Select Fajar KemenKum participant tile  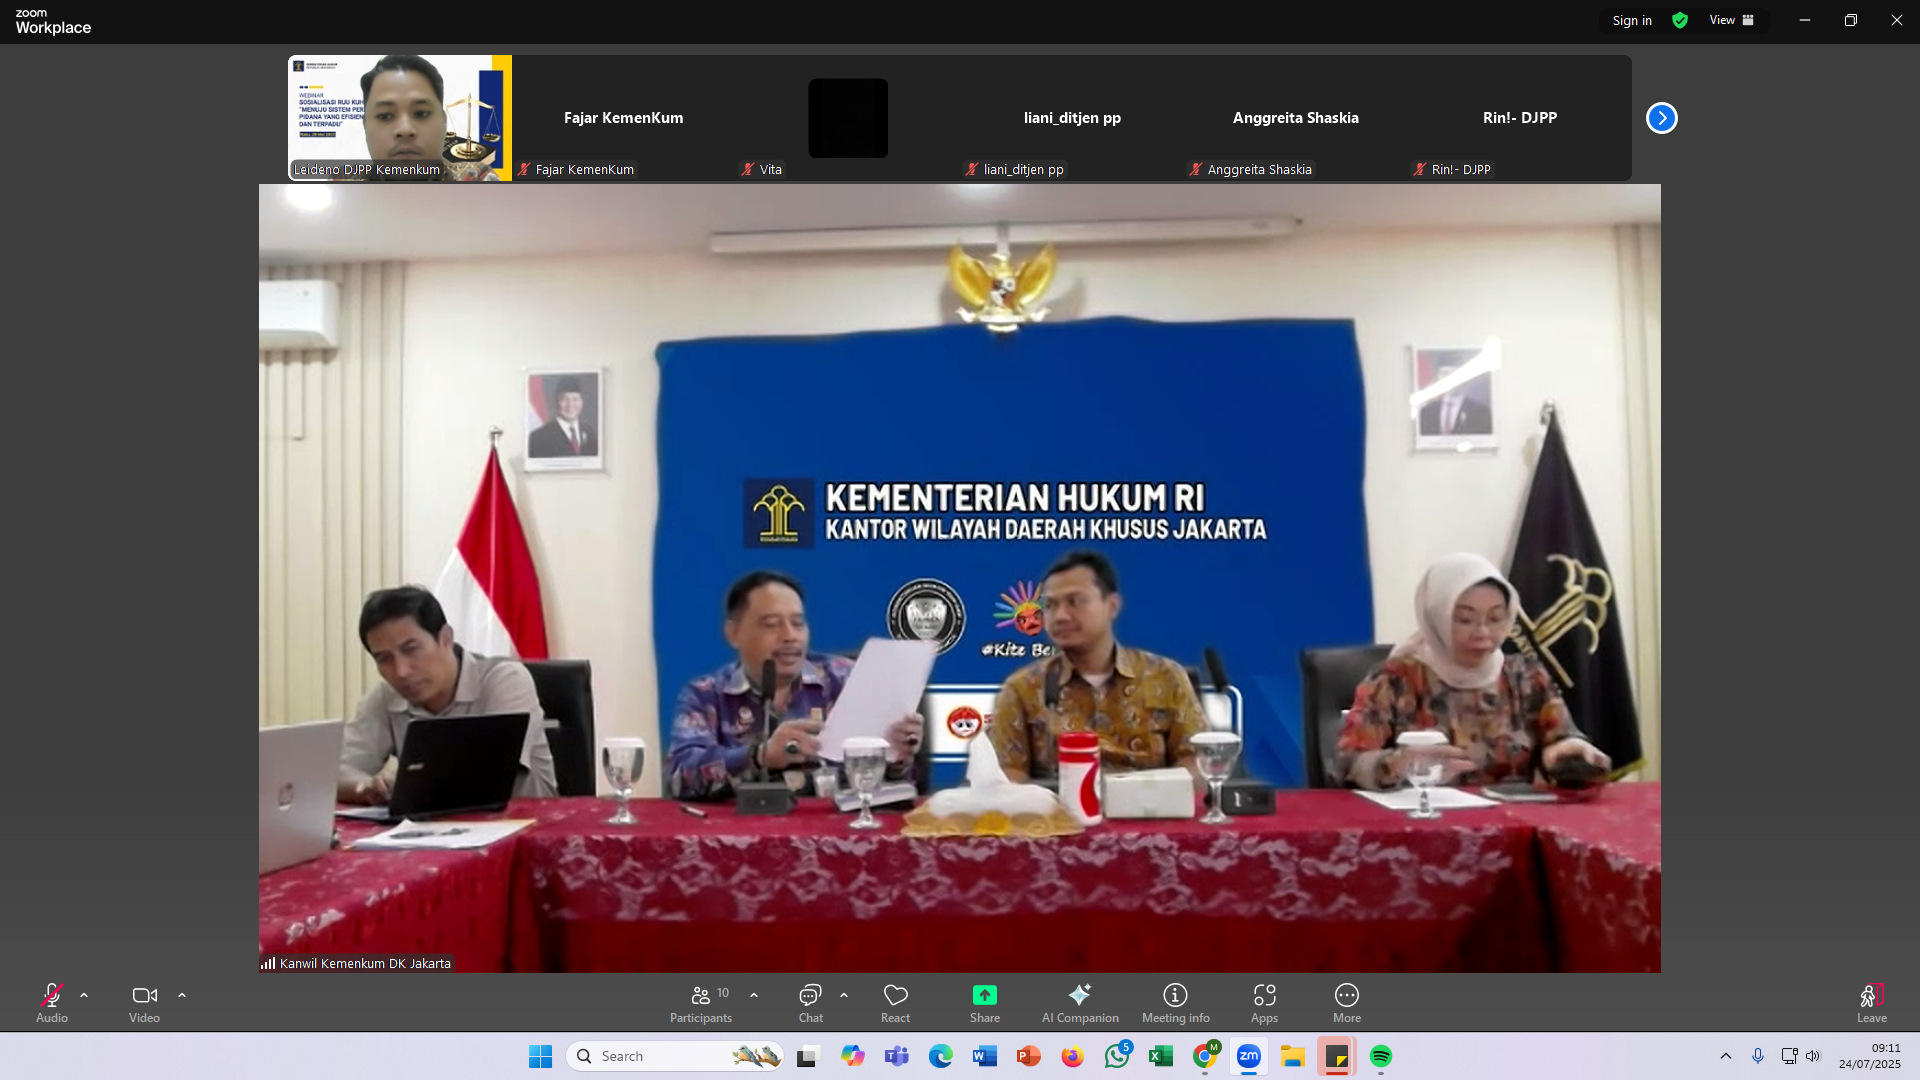(624, 118)
